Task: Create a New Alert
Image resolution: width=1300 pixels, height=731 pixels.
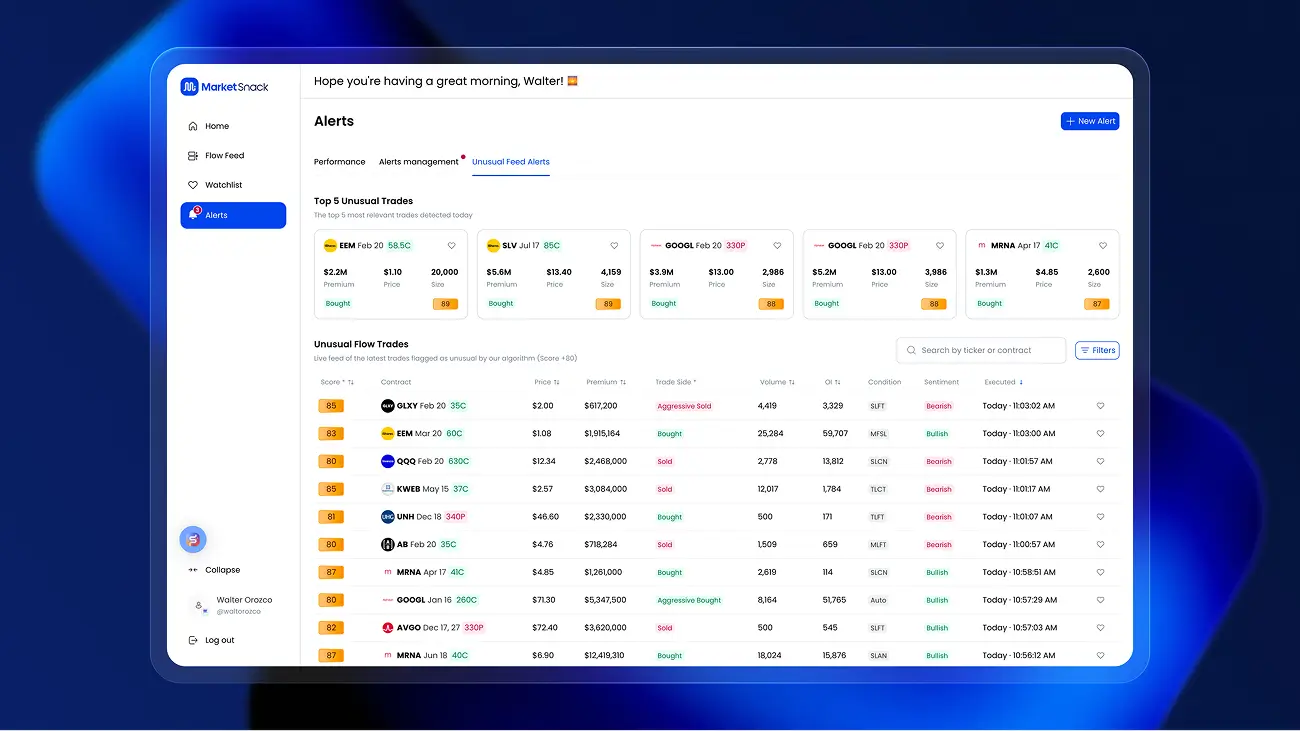Action: click(1090, 121)
